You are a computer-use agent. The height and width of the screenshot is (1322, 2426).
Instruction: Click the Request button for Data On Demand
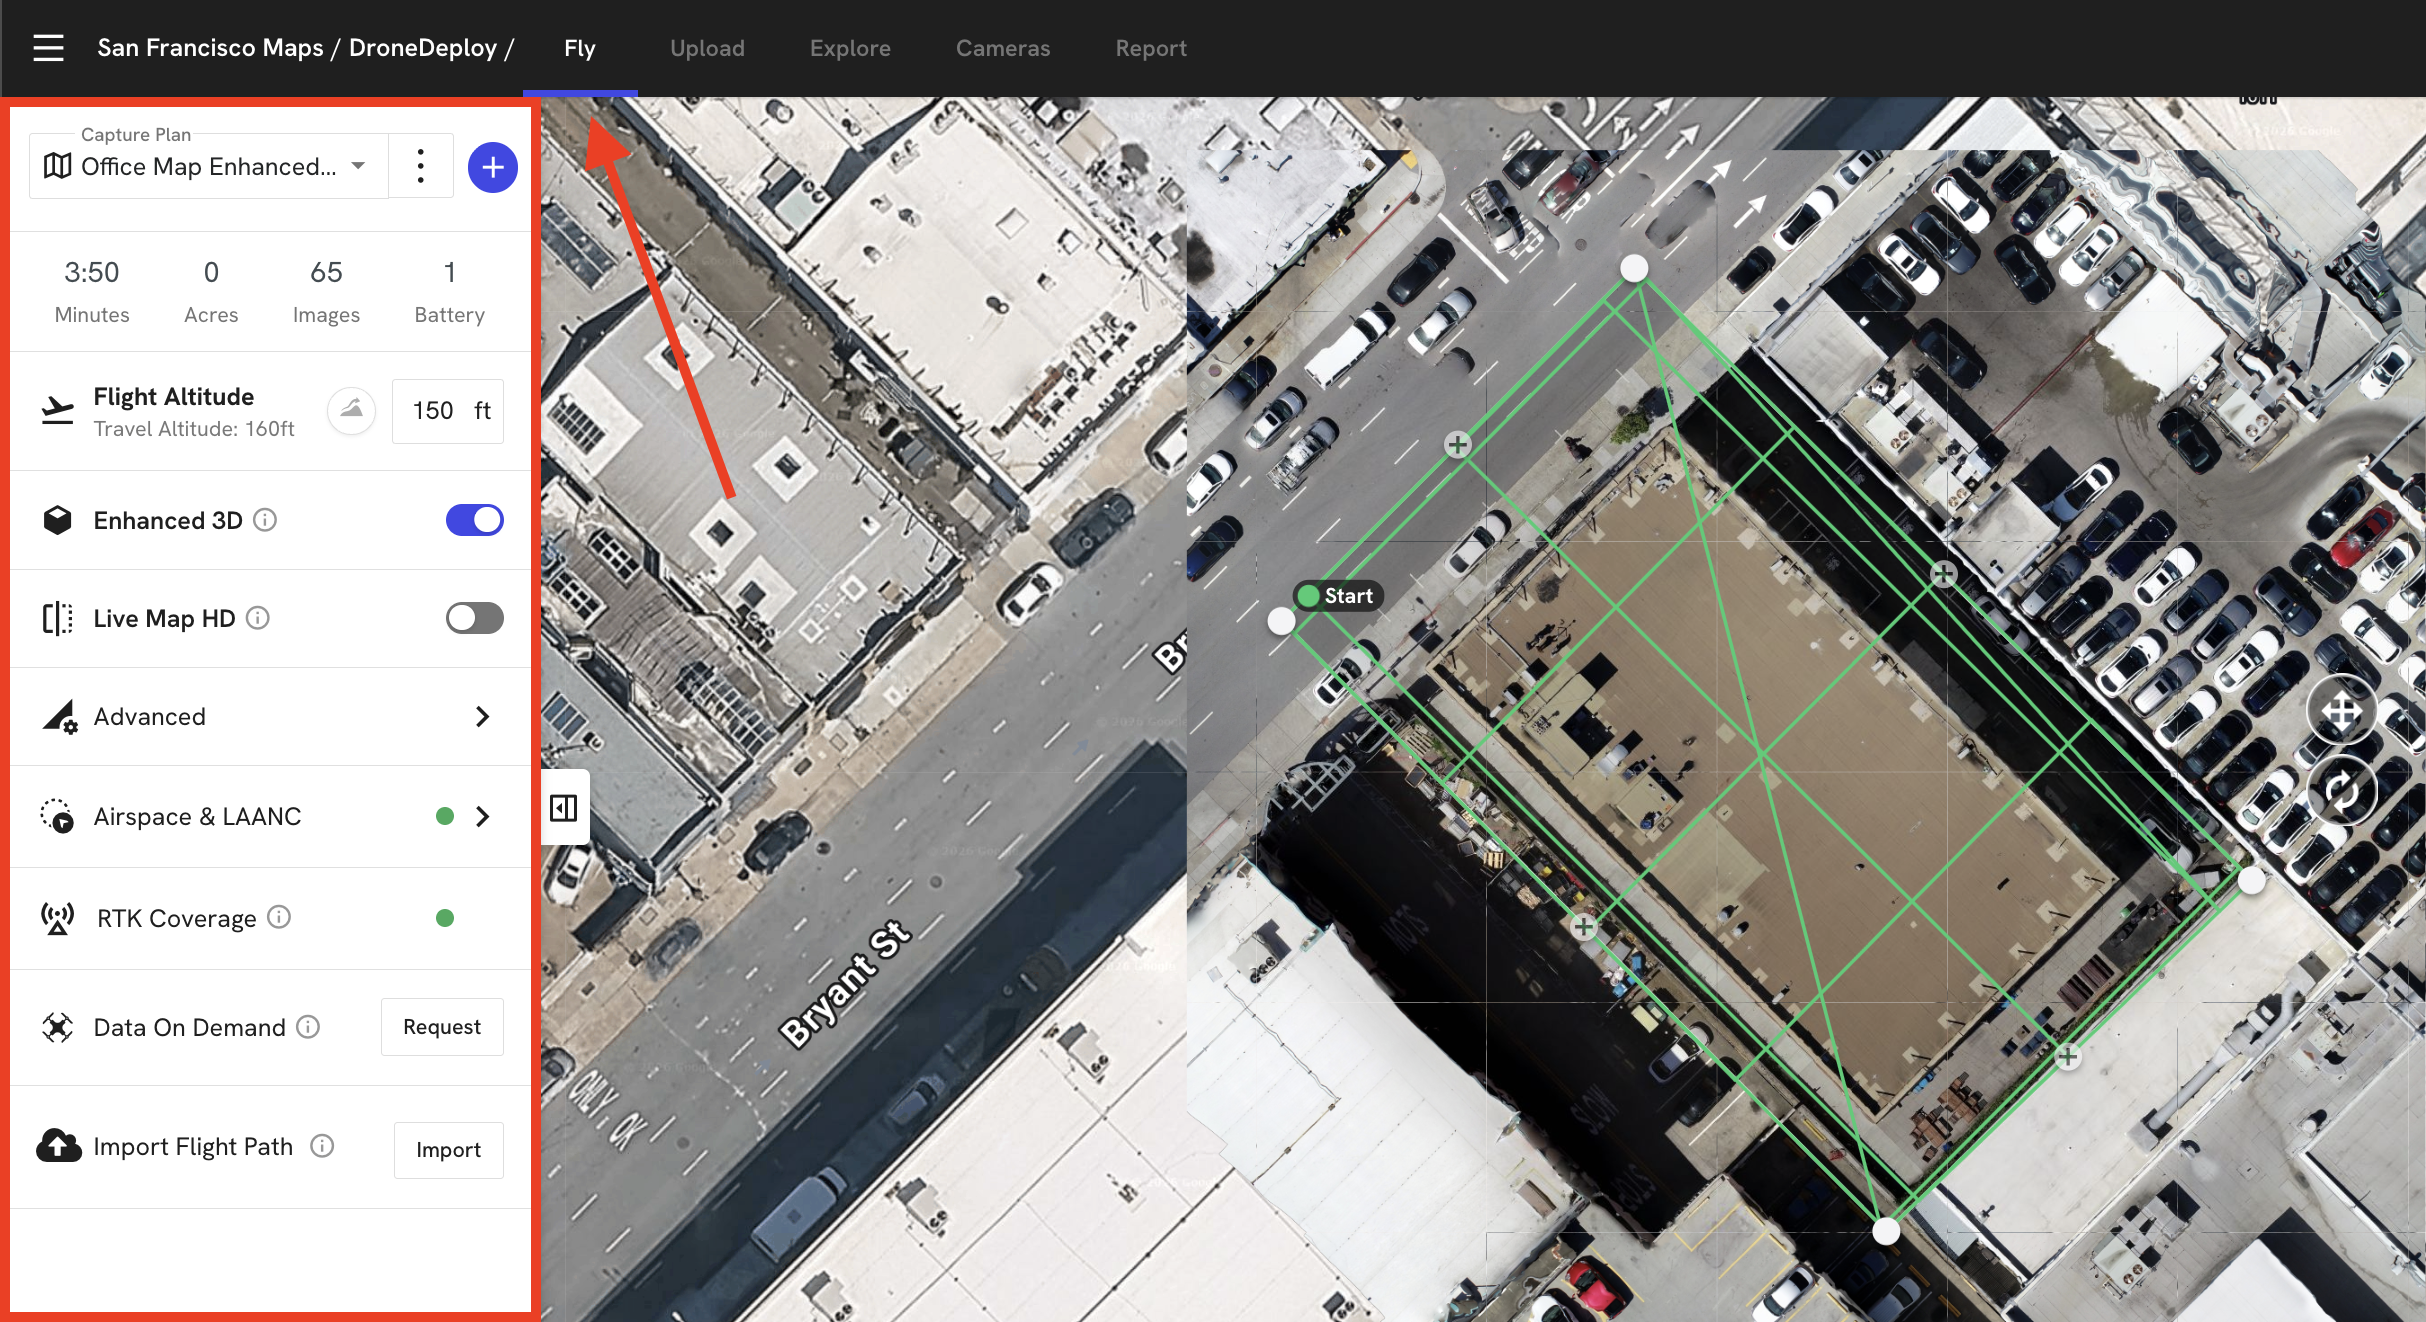[442, 1027]
